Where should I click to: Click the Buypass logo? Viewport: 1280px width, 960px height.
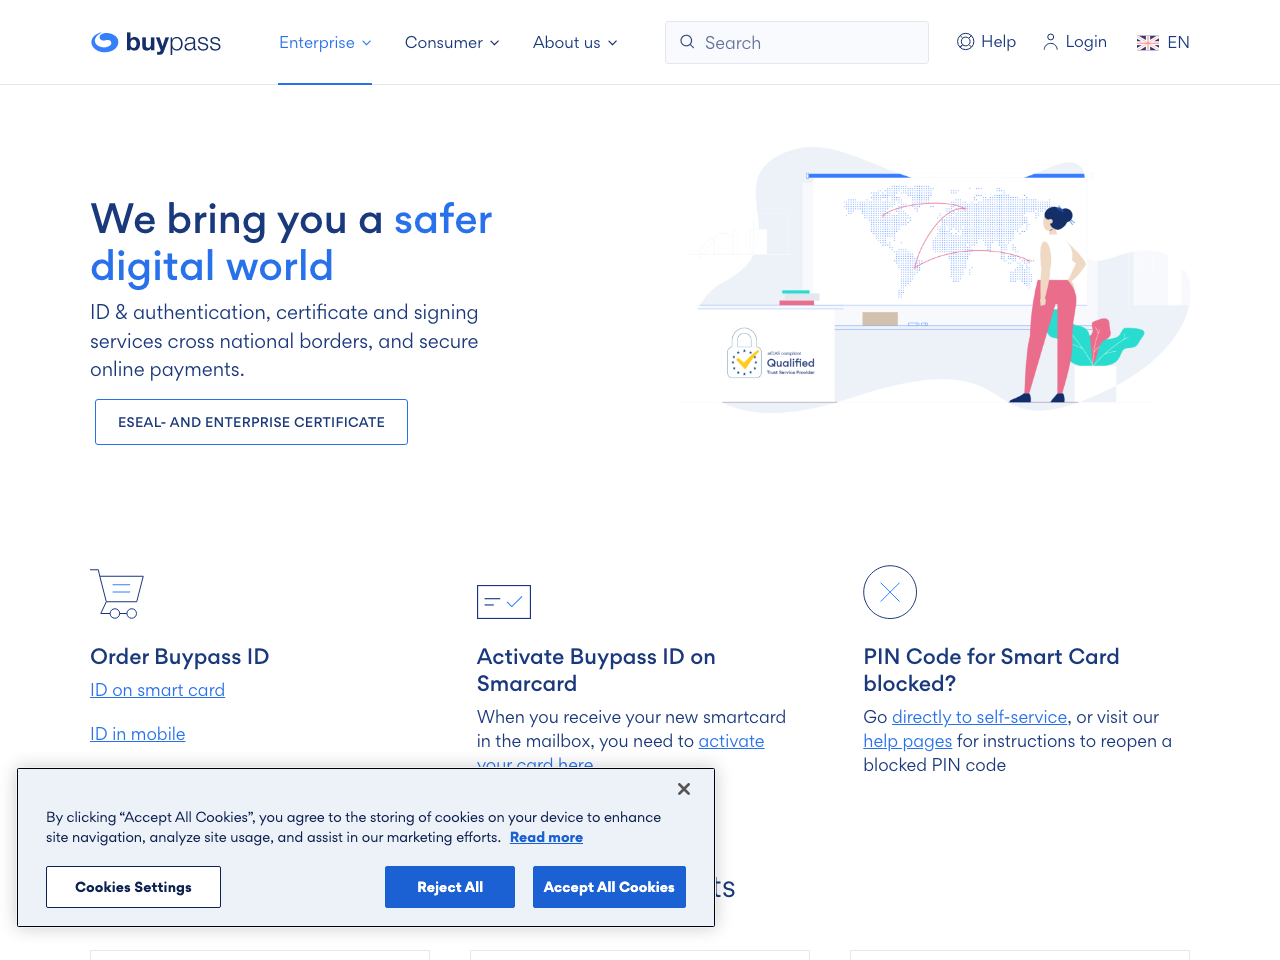coord(155,42)
